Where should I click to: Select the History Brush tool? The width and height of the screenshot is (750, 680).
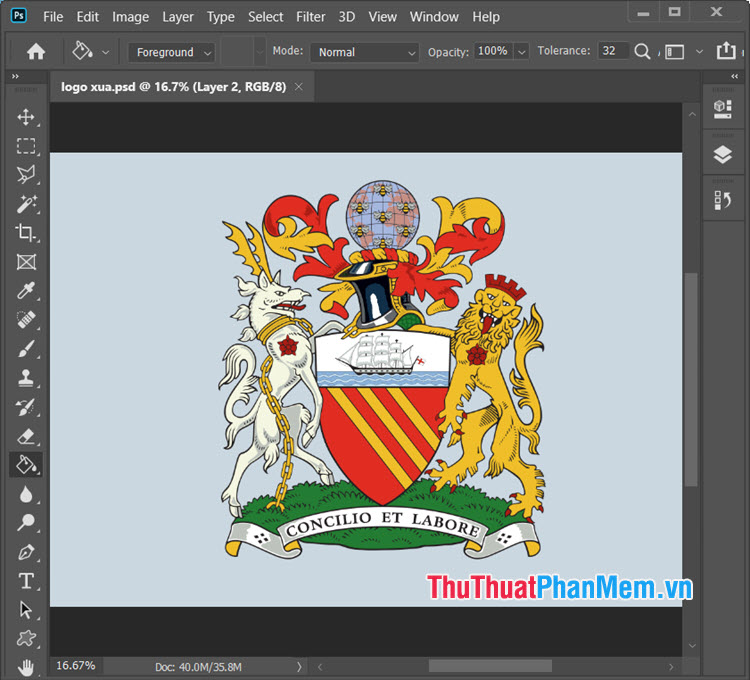pyautogui.click(x=26, y=407)
